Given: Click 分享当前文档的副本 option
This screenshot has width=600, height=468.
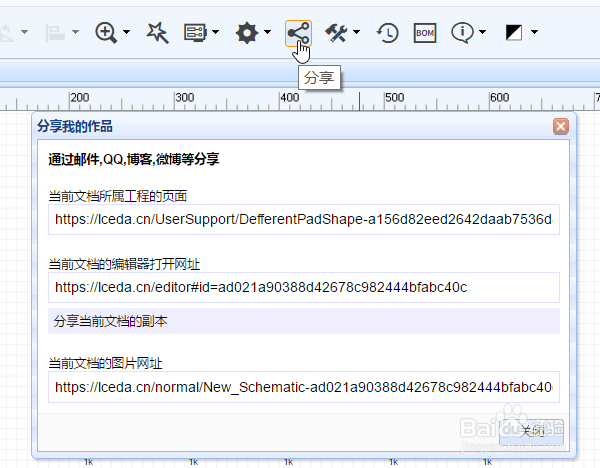Looking at the screenshot, I should (x=304, y=321).
